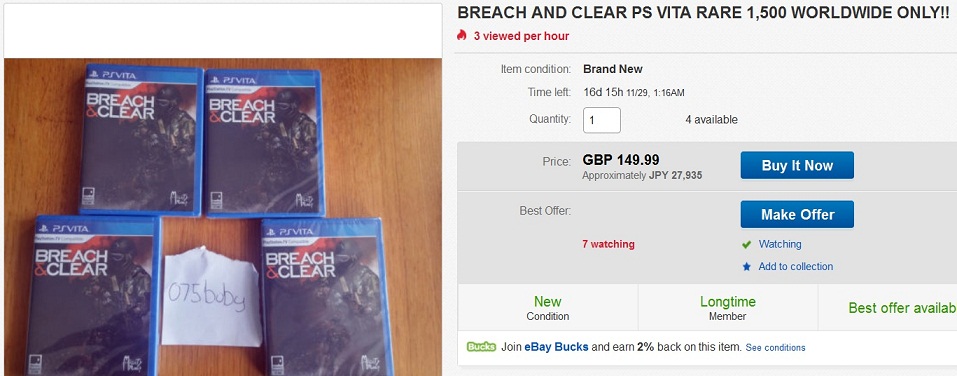Click the green eBay Bucks badge icon
This screenshot has height=376, width=957.
point(481,347)
